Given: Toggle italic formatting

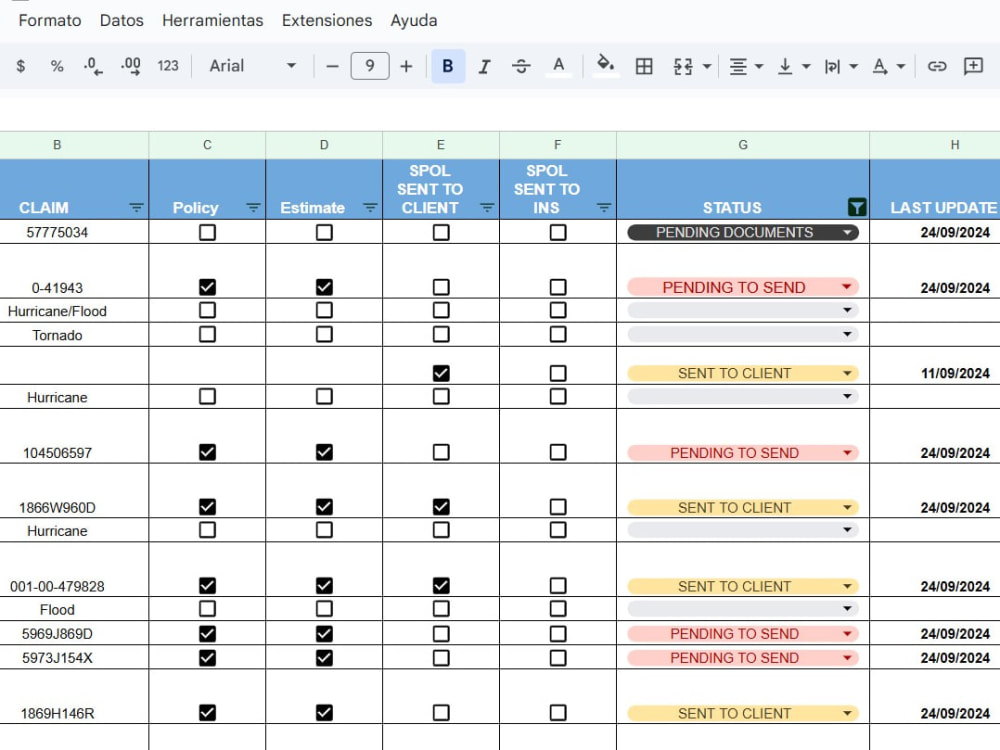Looking at the screenshot, I should pyautogui.click(x=484, y=66).
